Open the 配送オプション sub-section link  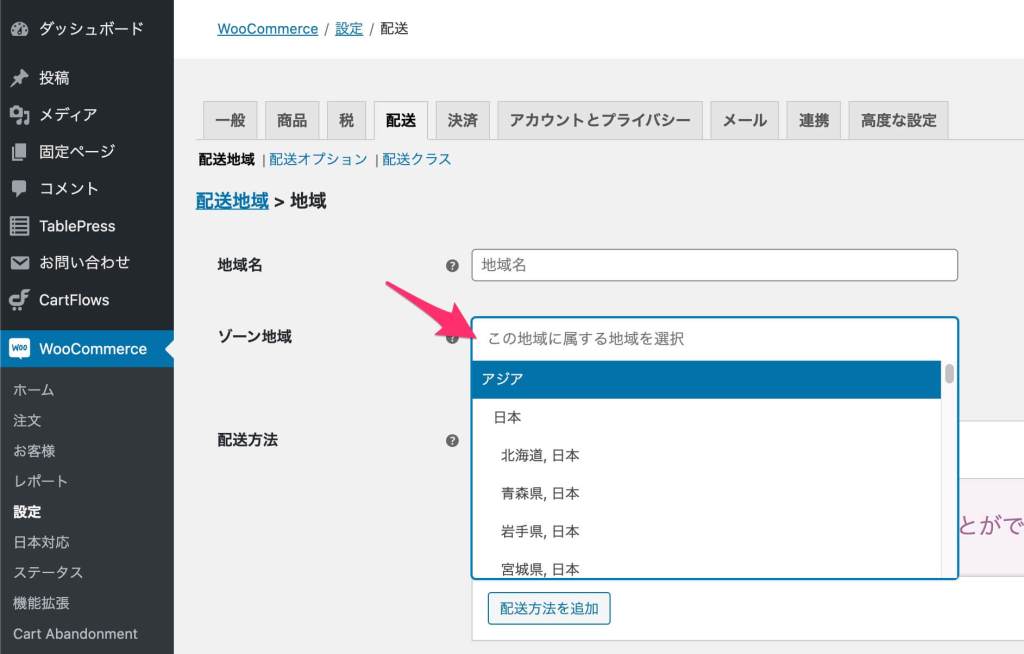click(318, 159)
